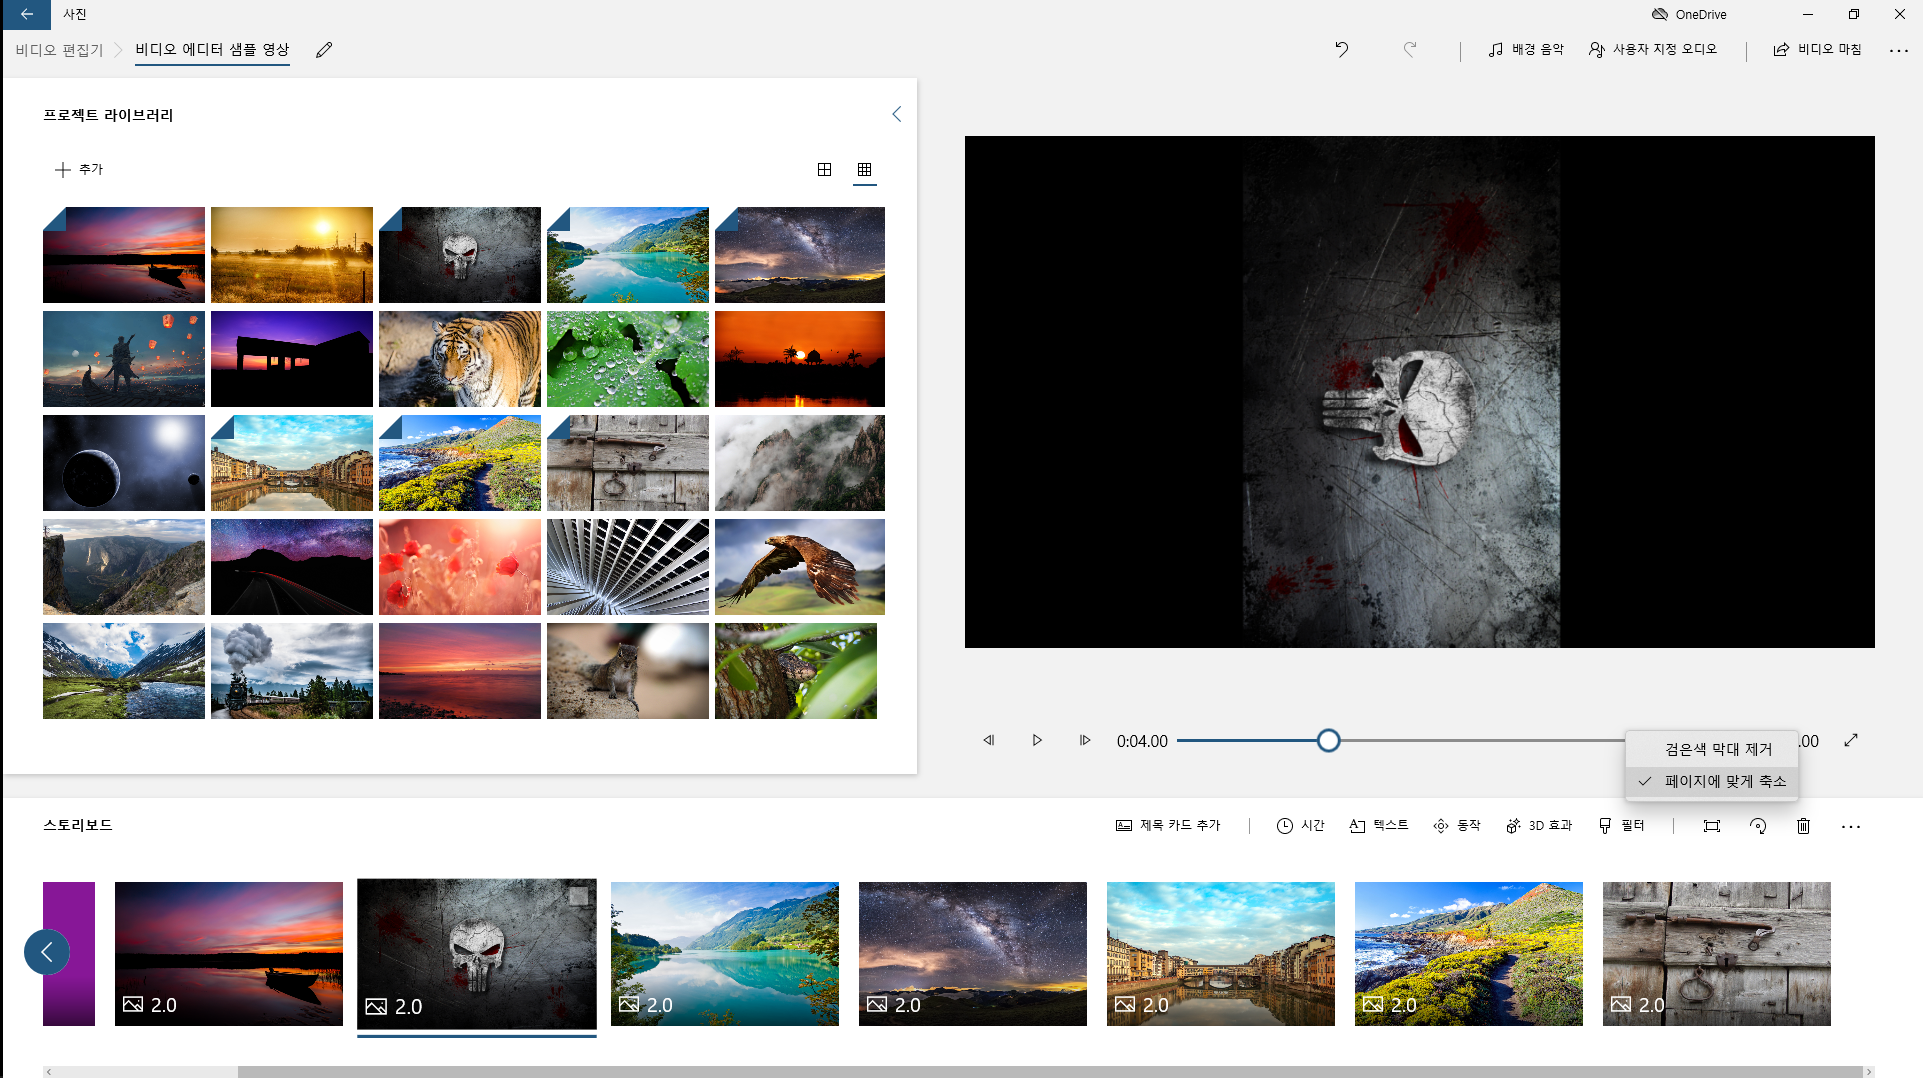
Task: Select the radial metal pattern photo in library
Action: pos(628,567)
